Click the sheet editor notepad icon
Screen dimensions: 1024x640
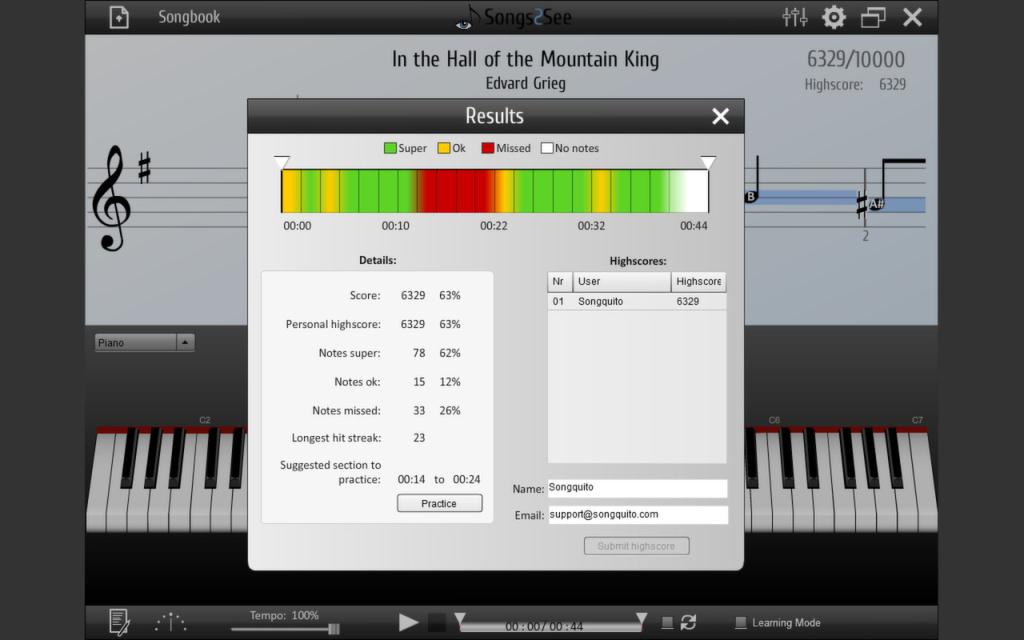[119, 622]
